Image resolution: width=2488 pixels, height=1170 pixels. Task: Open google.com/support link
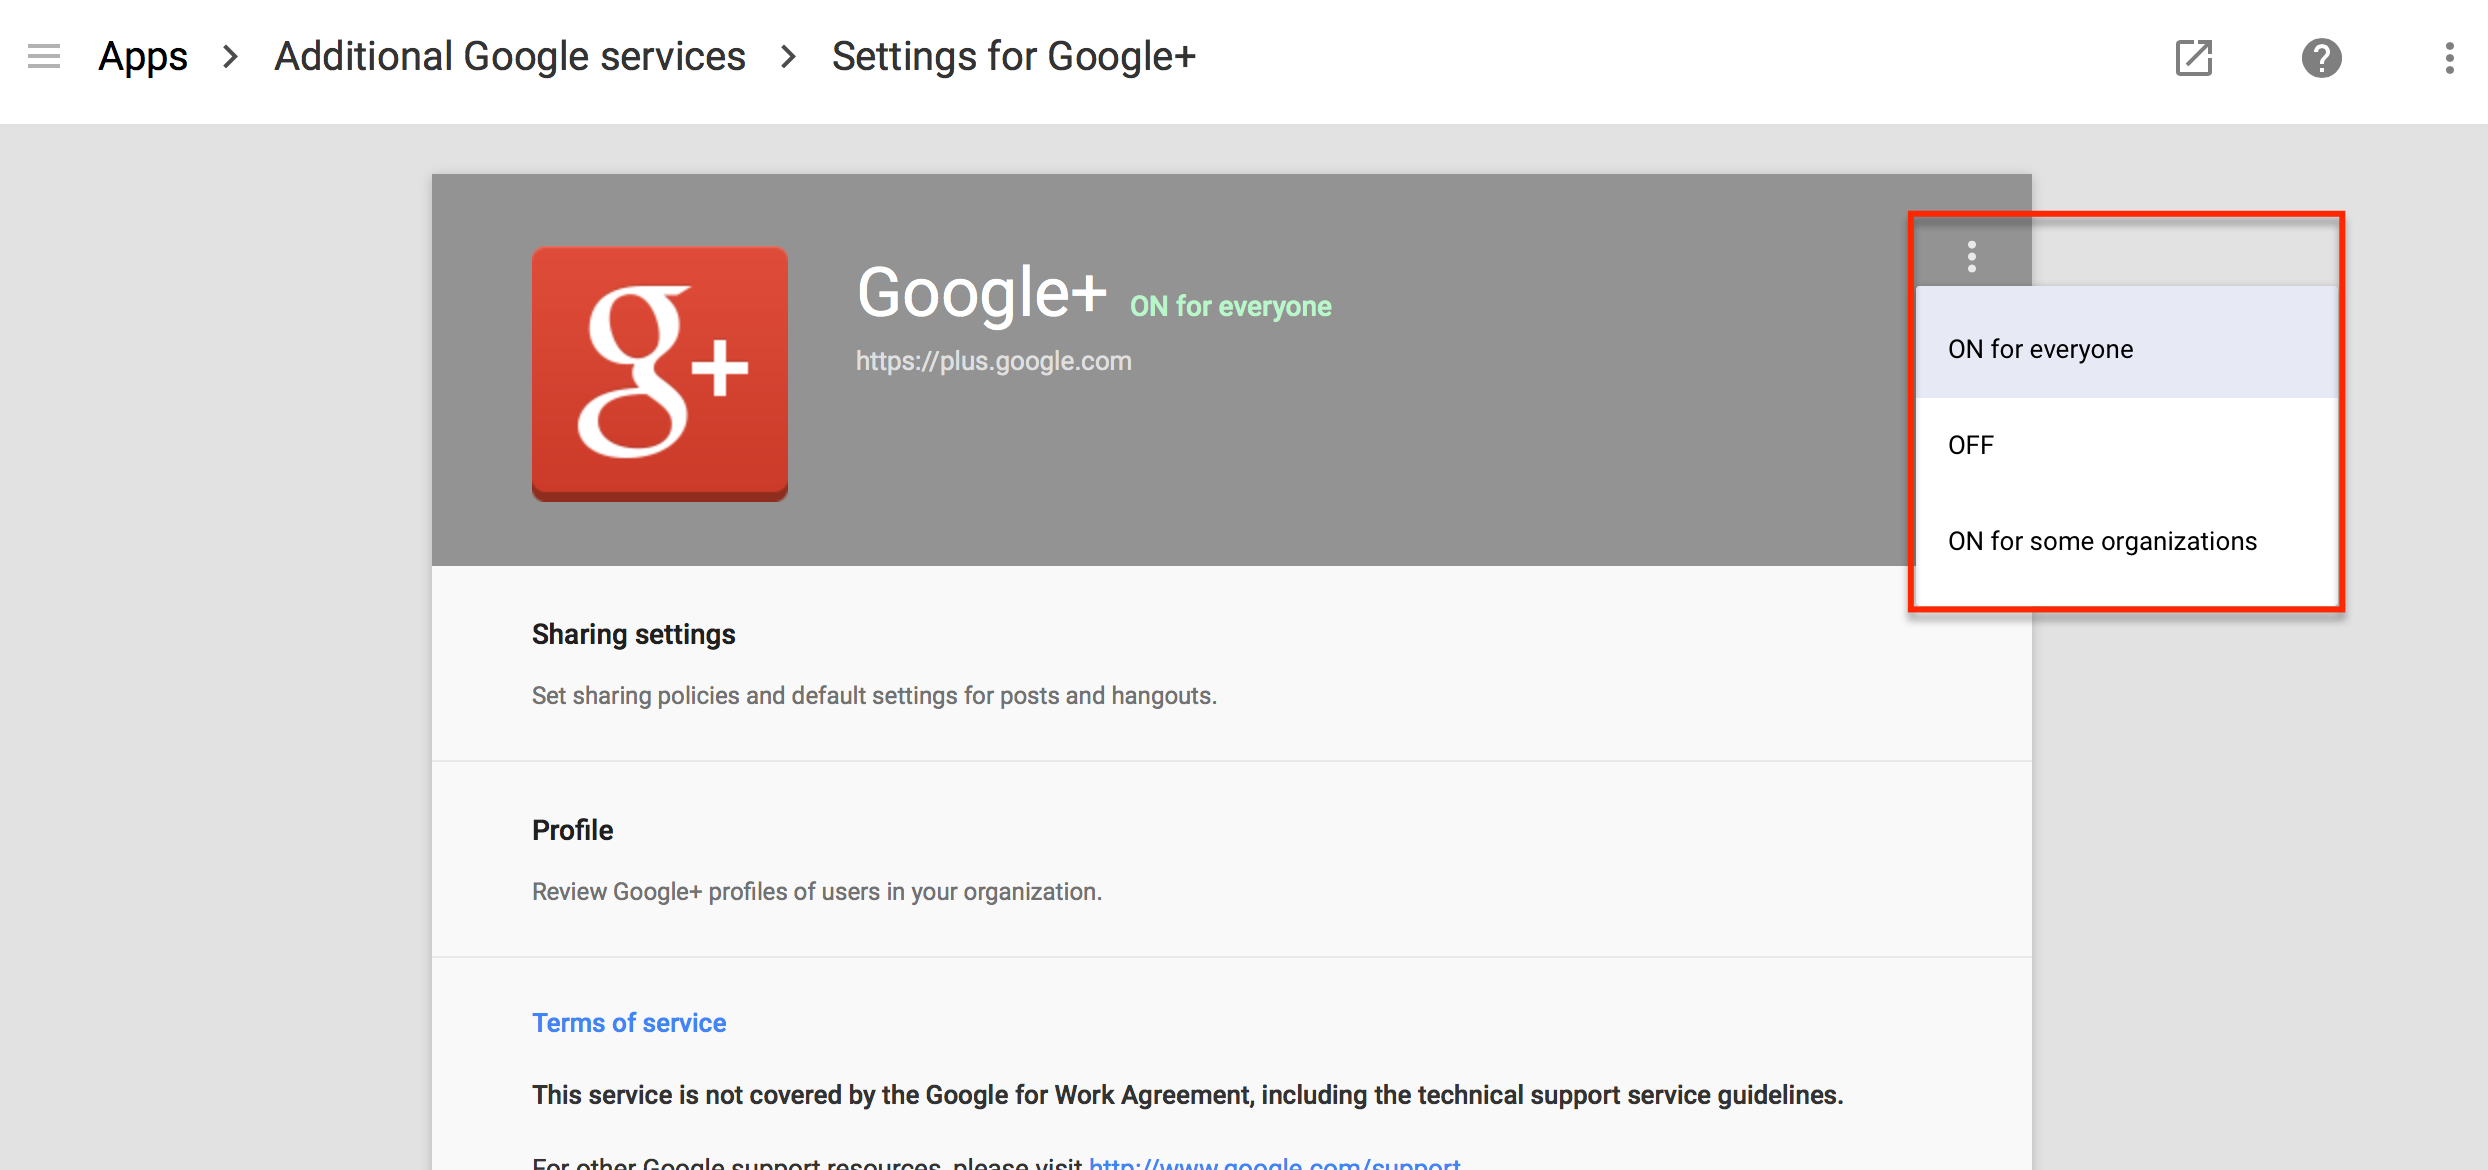click(1274, 1162)
